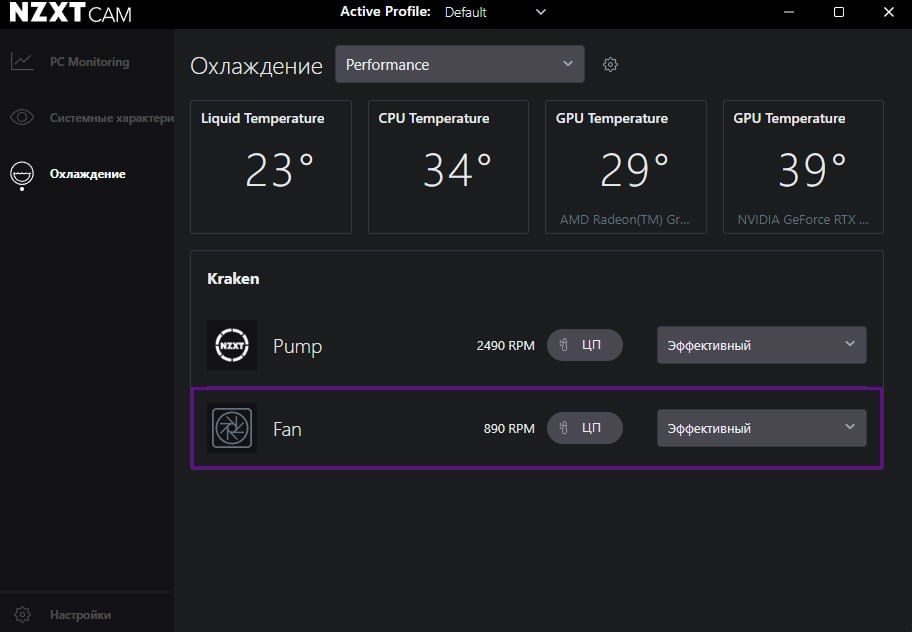Open the Fan Эффективный mode dropdown
This screenshot has height=632, width=912.
click(x=761, y=428)
